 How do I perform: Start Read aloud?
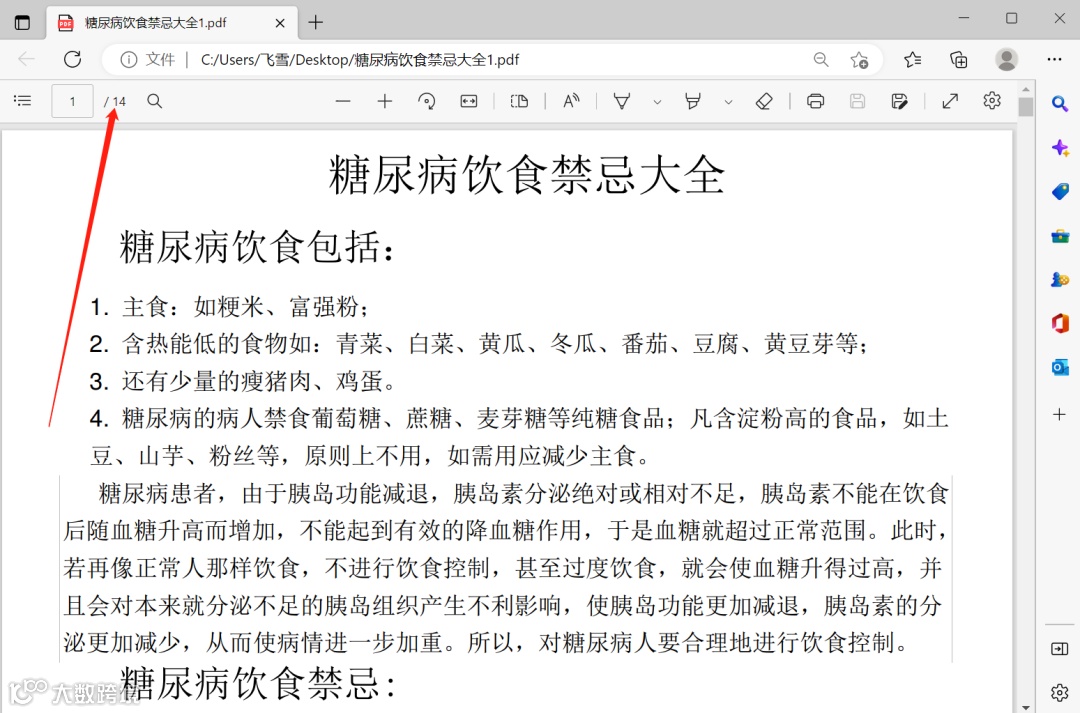tap(571, 101)
